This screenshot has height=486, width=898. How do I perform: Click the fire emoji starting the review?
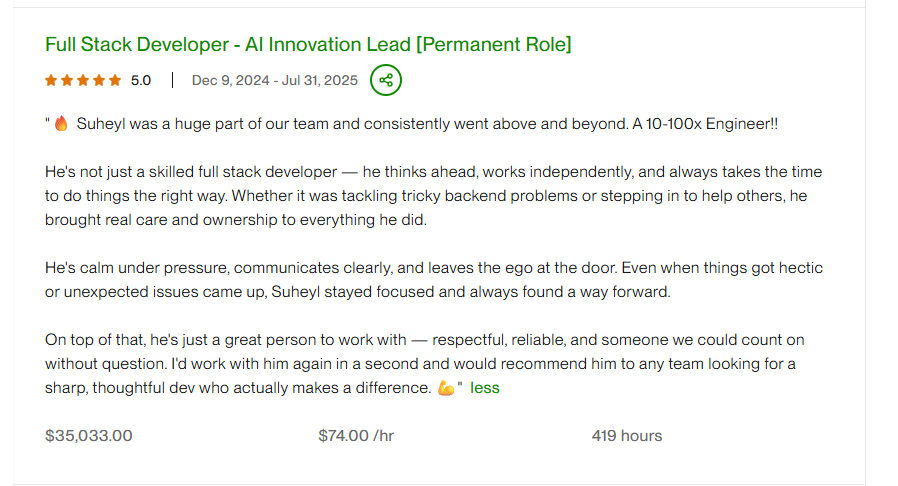point(61,124)
